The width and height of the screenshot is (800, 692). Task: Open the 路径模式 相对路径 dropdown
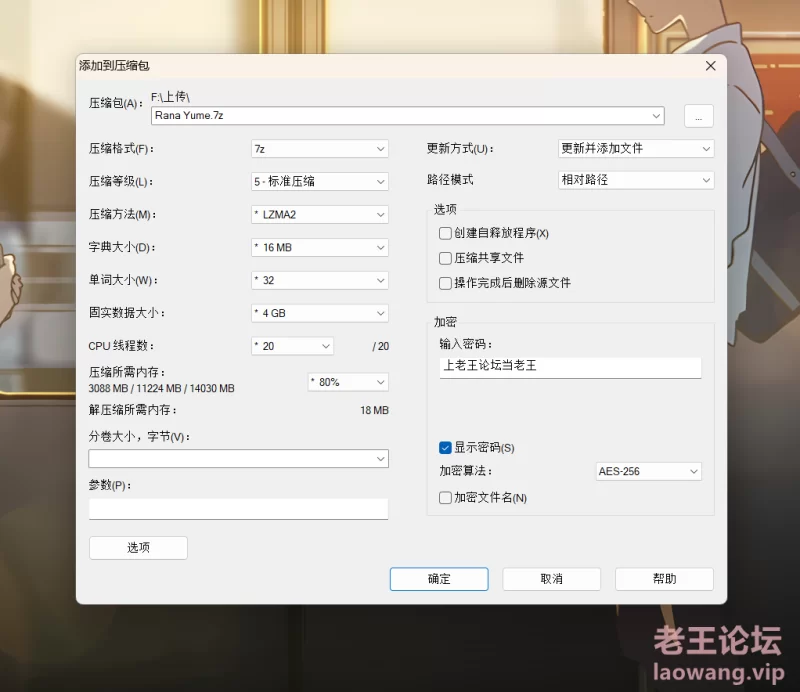pyautogui.click(x=636, y=180)
